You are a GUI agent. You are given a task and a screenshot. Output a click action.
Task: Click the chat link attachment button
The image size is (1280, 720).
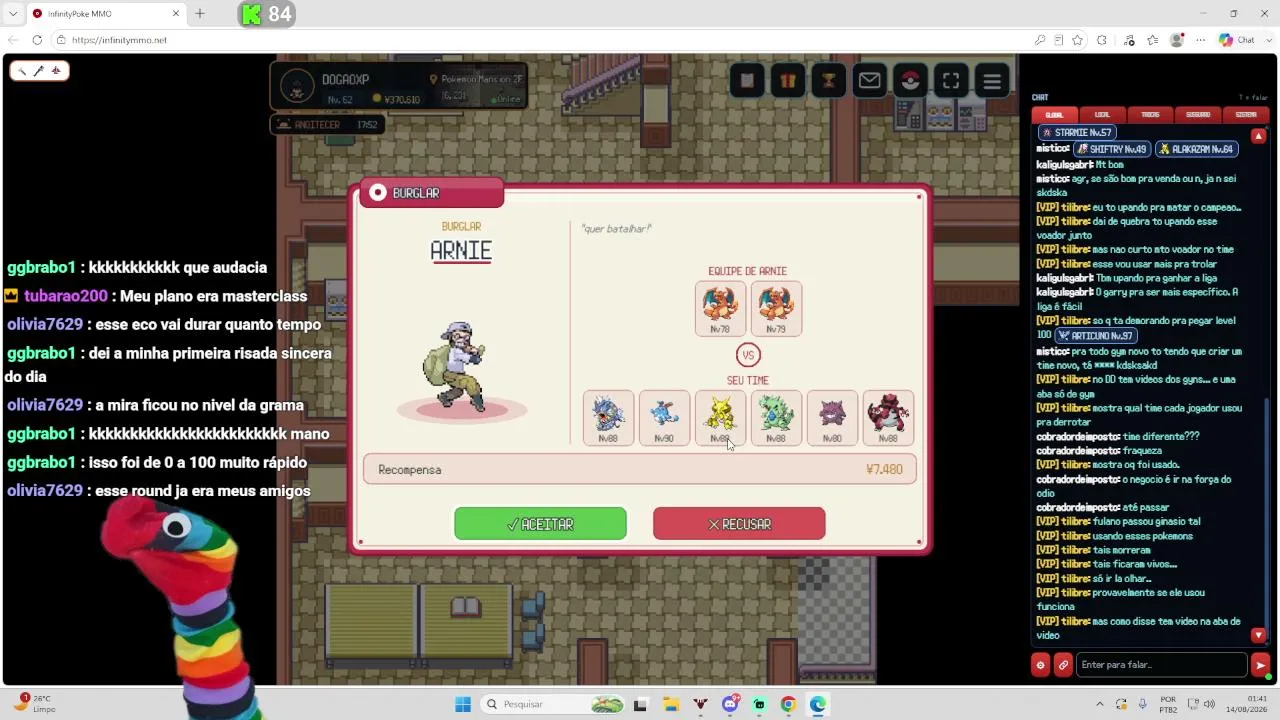pyautogui.click(x=1063, y=665)
